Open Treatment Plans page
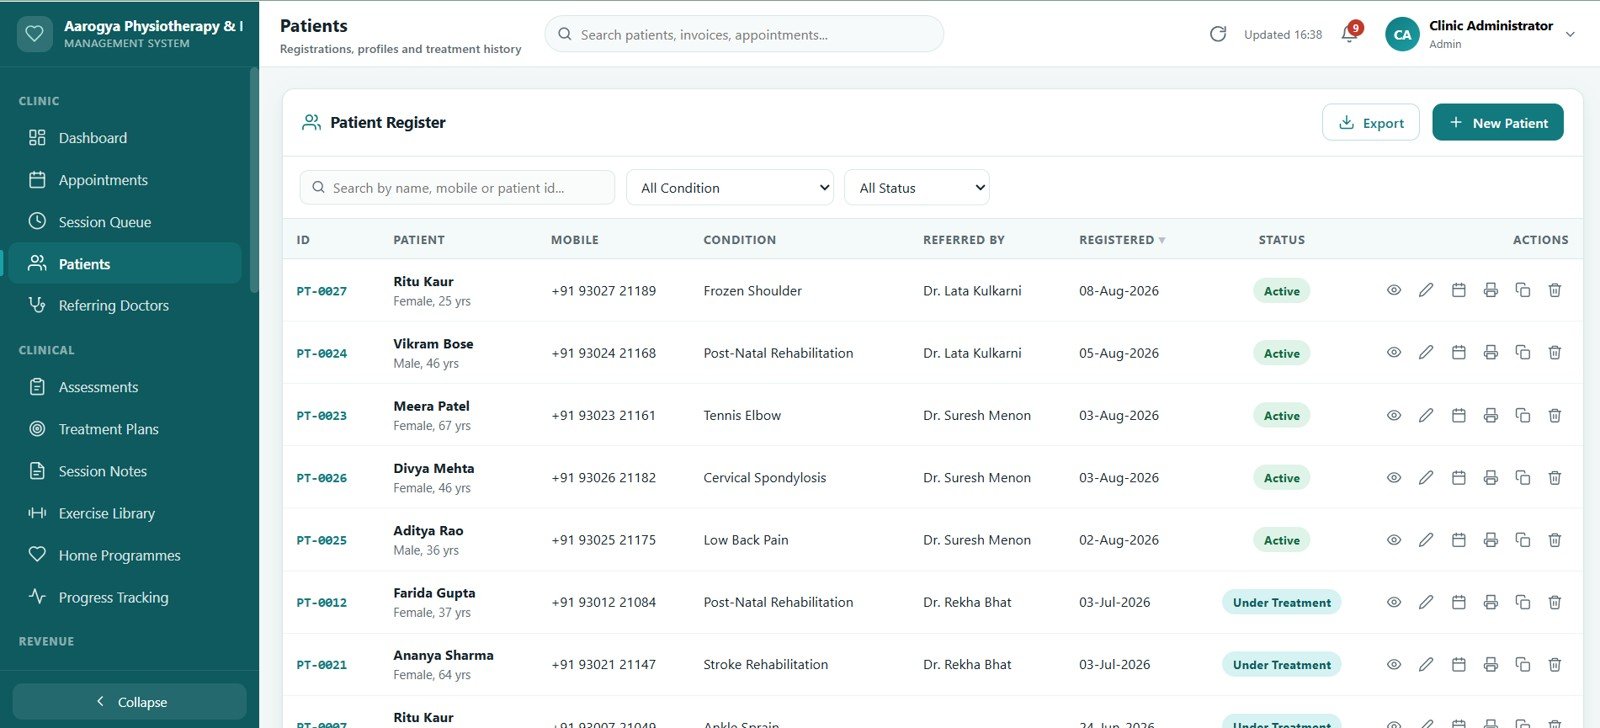 pyautogui.click(x=125, y=429)
